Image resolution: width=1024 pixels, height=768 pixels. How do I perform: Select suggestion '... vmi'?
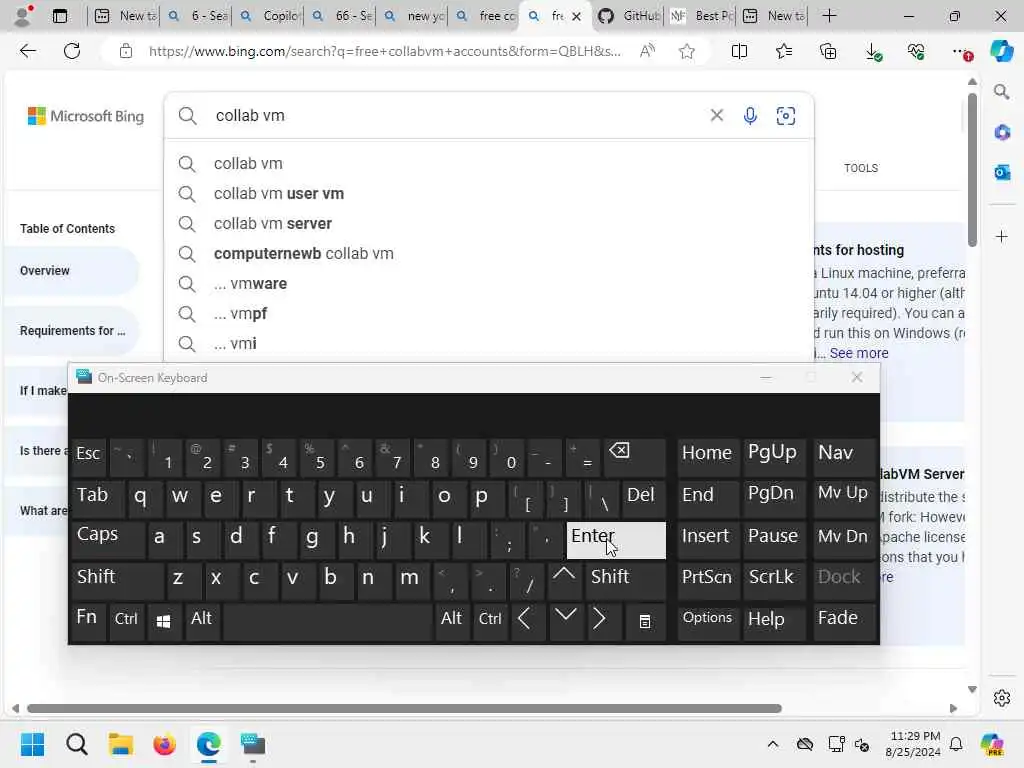488,344
